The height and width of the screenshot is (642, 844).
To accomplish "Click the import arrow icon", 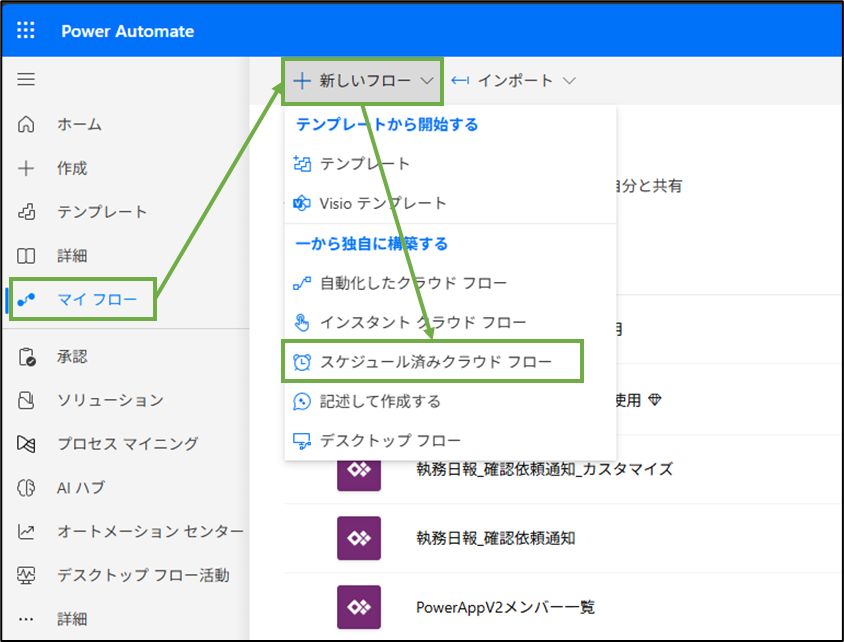I will point(460,81).
